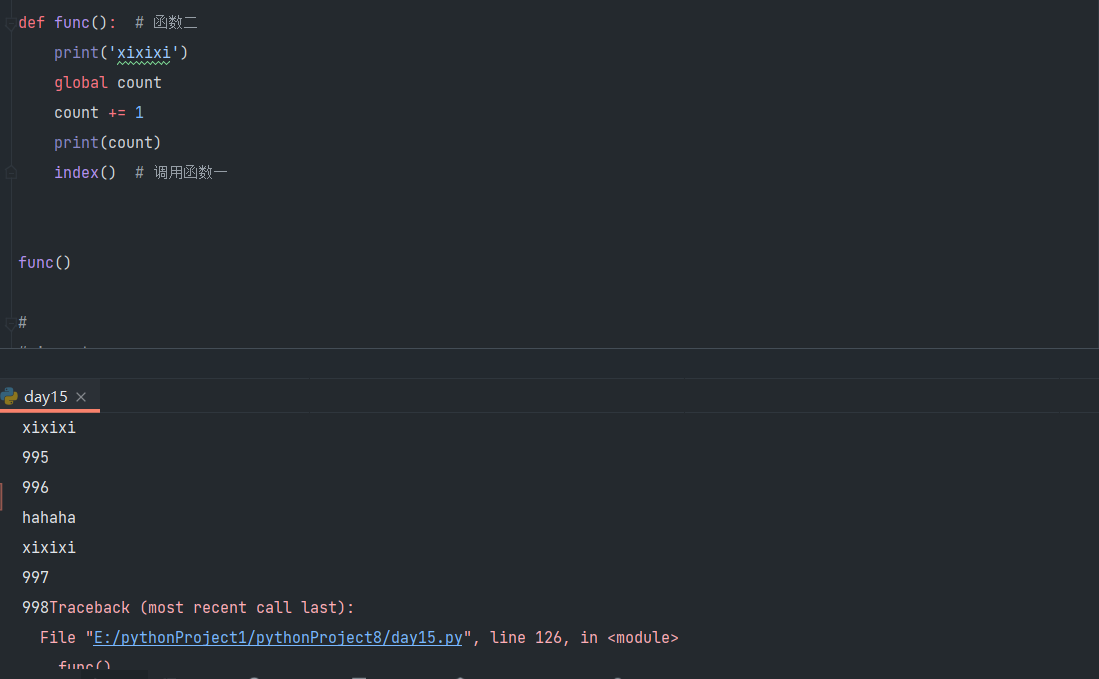Click the 997 line in console output
Screen dimensions: 1099x679
pyautogui.click(x=36, y=578)
